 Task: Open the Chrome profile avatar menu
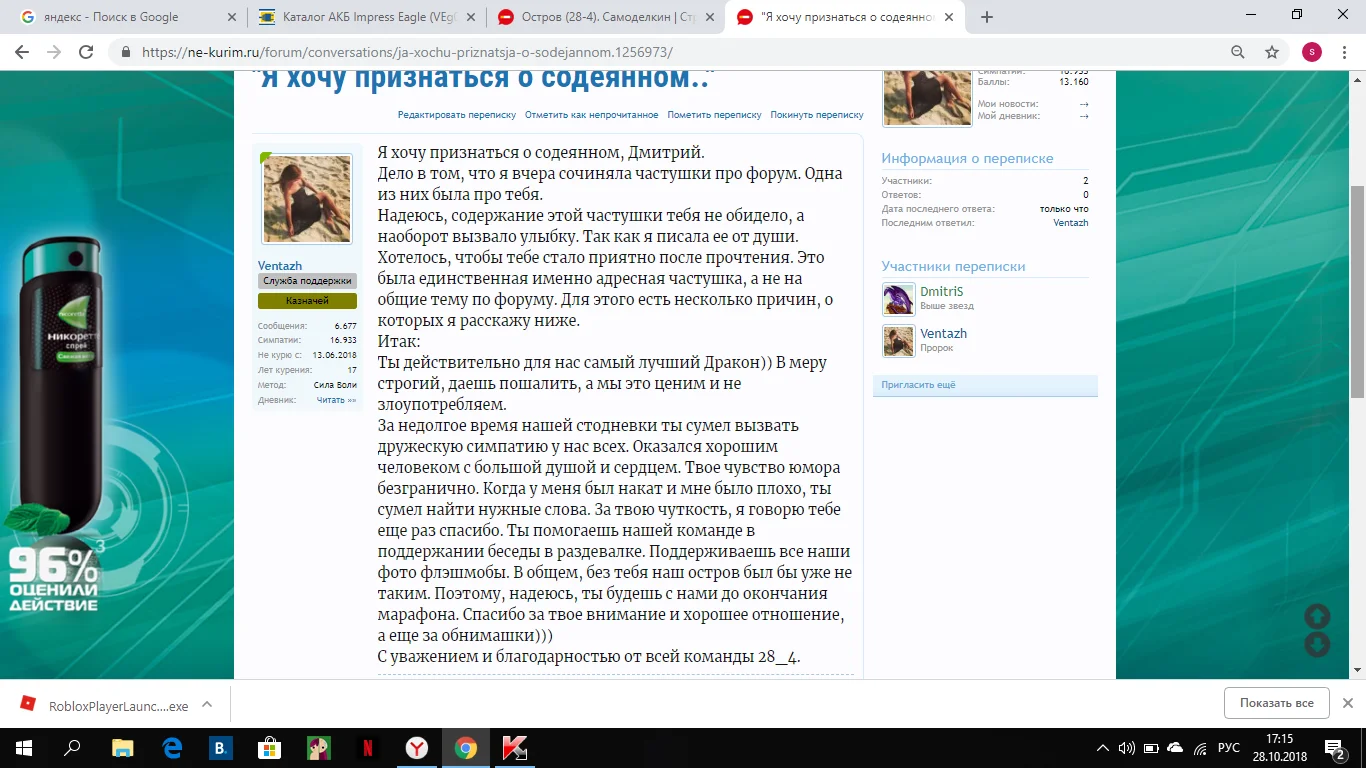pyautogui.click(x=1312, y=52)
